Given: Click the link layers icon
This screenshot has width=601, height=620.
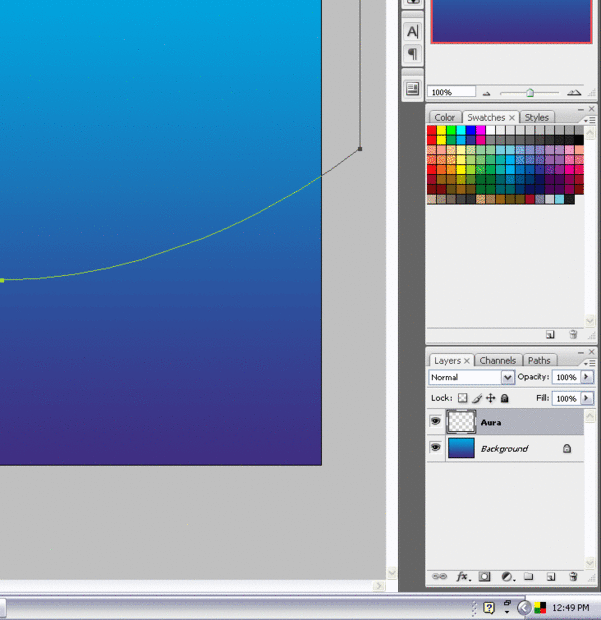Looking at the screenshot, I should tap(439, 577).
